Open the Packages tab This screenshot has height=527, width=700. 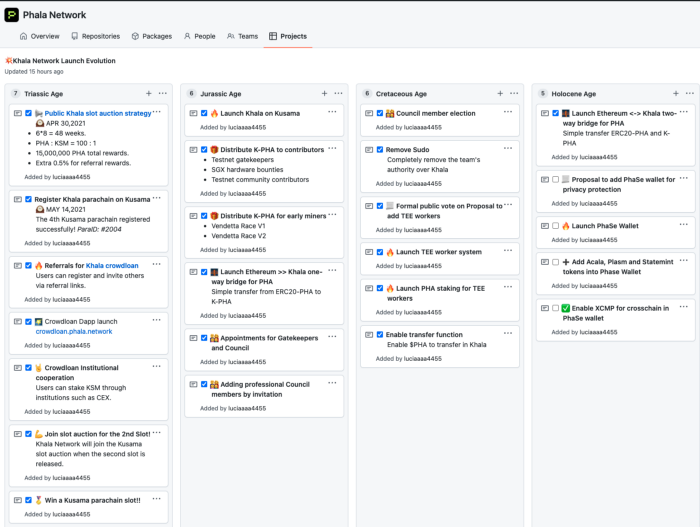(152, 36)
